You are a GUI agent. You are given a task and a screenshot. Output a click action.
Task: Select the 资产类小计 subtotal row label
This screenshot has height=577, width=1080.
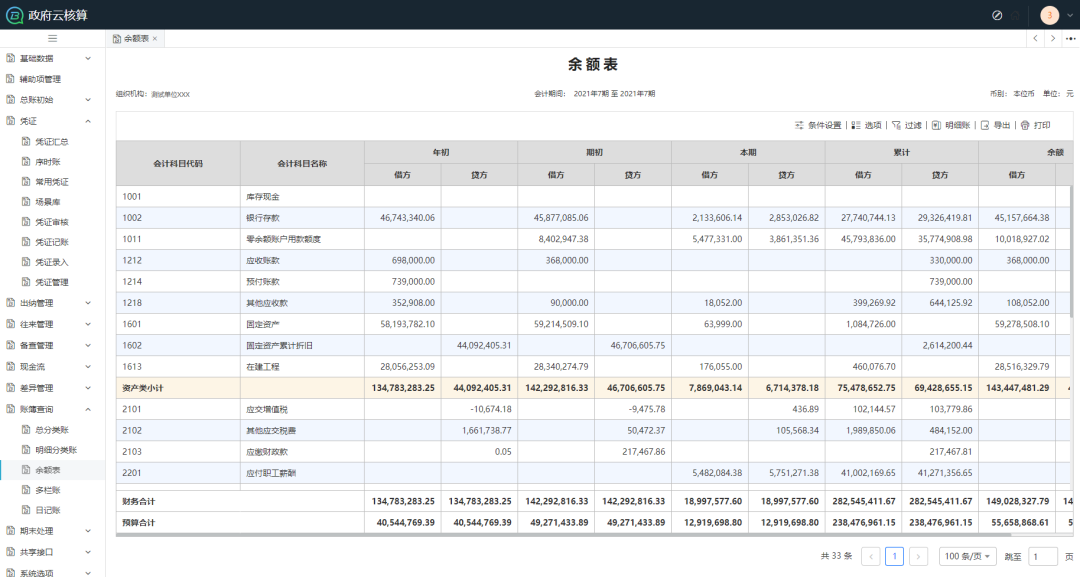[x=143, y=388]
